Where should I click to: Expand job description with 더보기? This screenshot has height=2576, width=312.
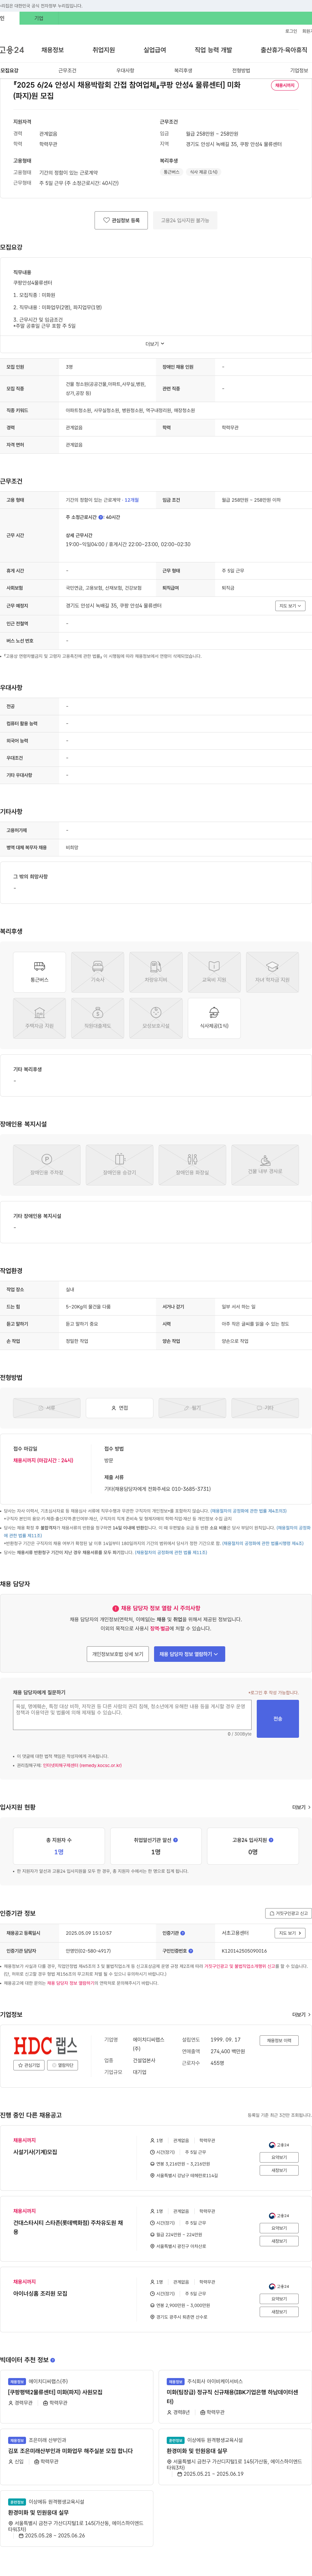[155, 344]
